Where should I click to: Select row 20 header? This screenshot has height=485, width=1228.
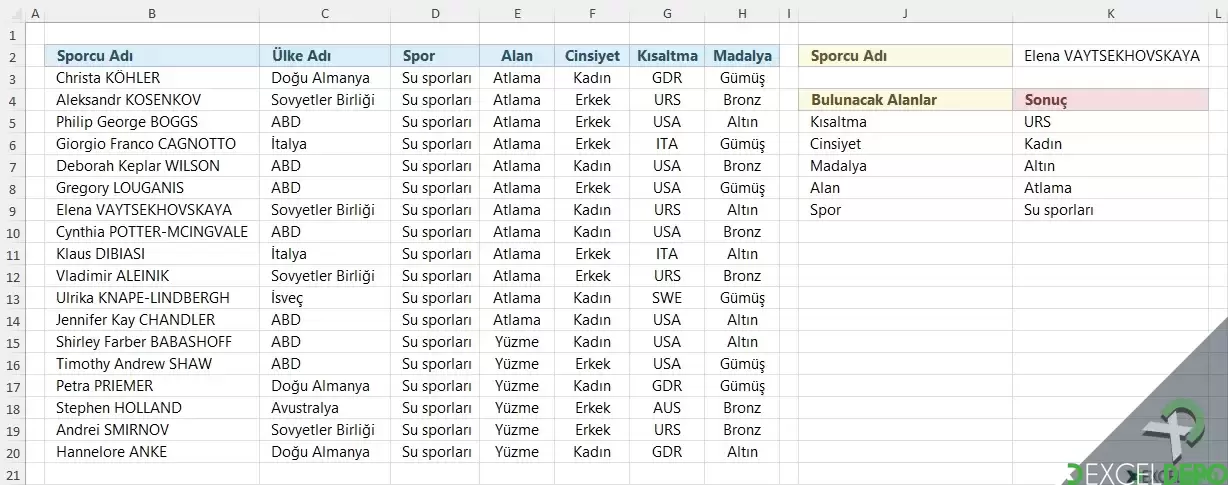coord(12,452)
